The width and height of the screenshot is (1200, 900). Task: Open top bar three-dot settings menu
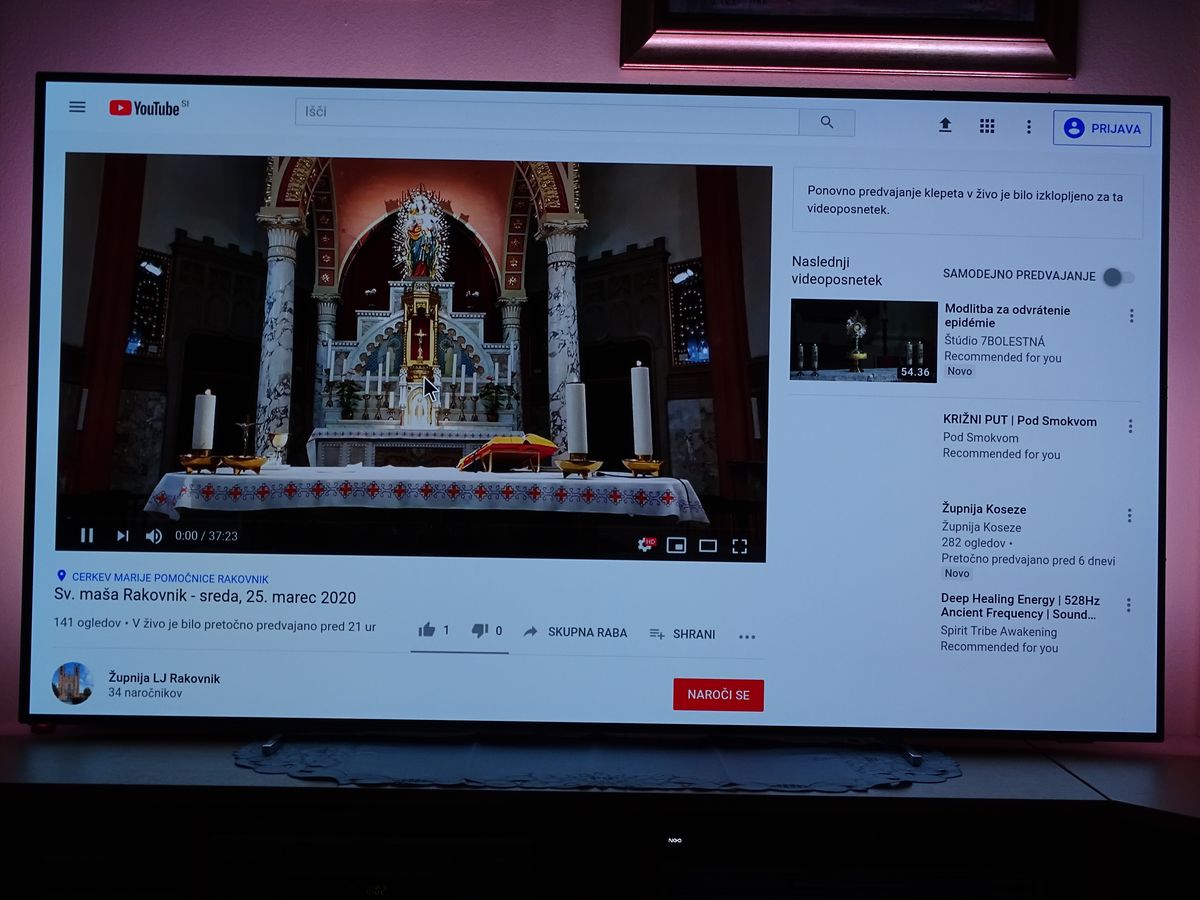(x=1028, y=127)
